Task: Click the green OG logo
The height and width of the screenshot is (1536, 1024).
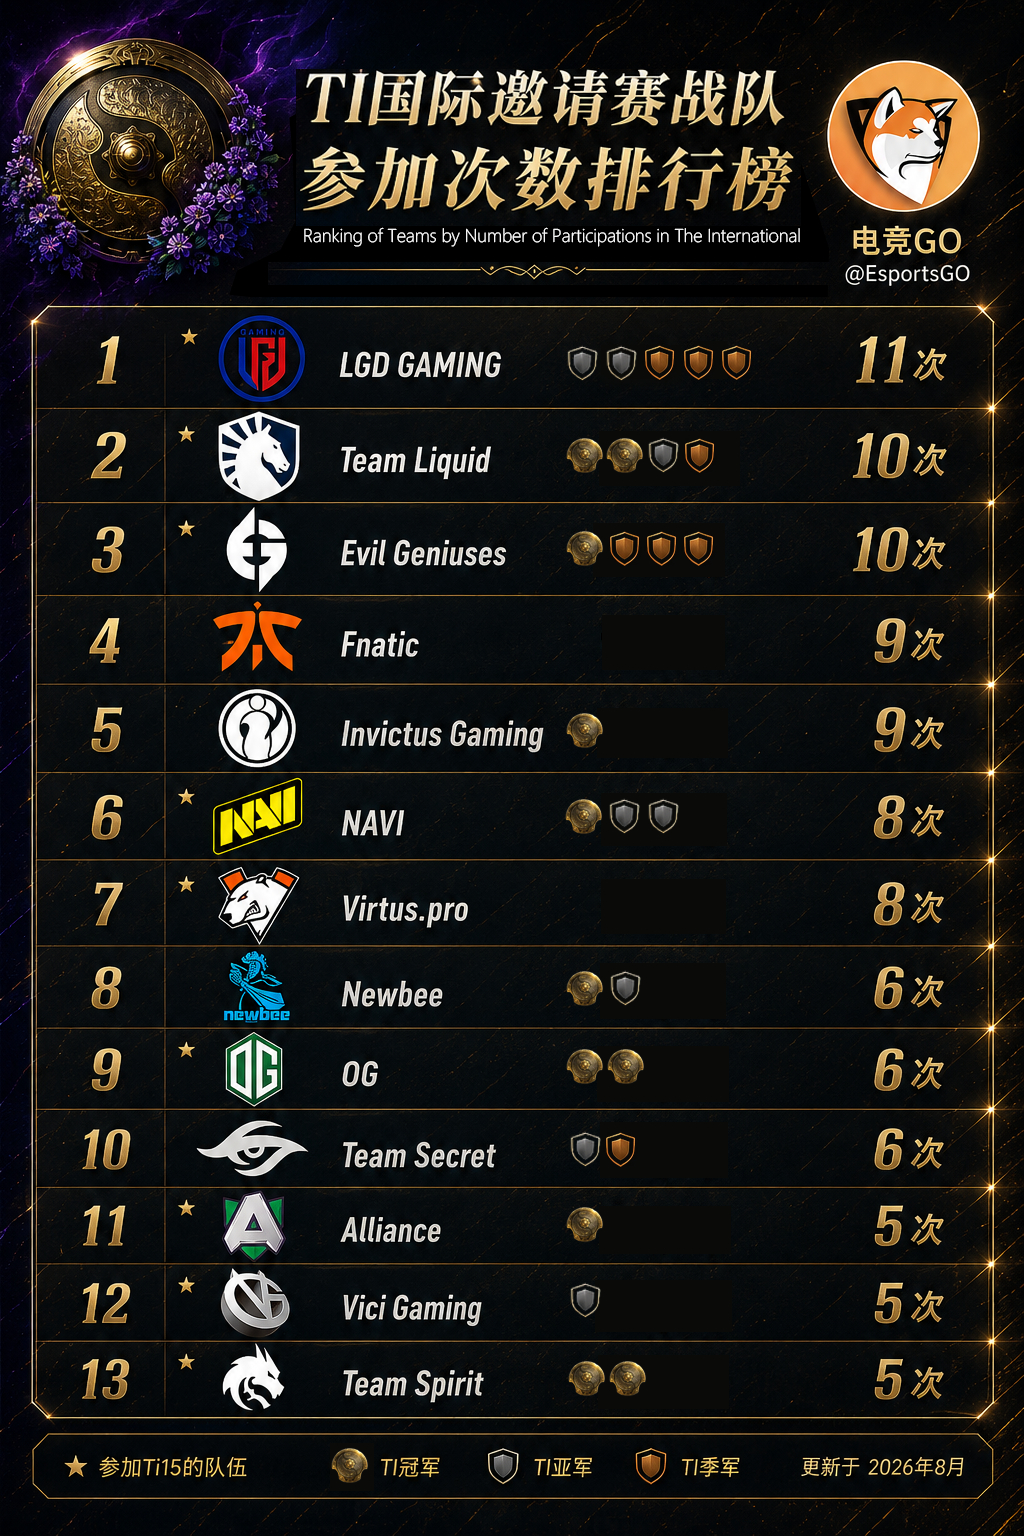Action: pos(255,1070)
